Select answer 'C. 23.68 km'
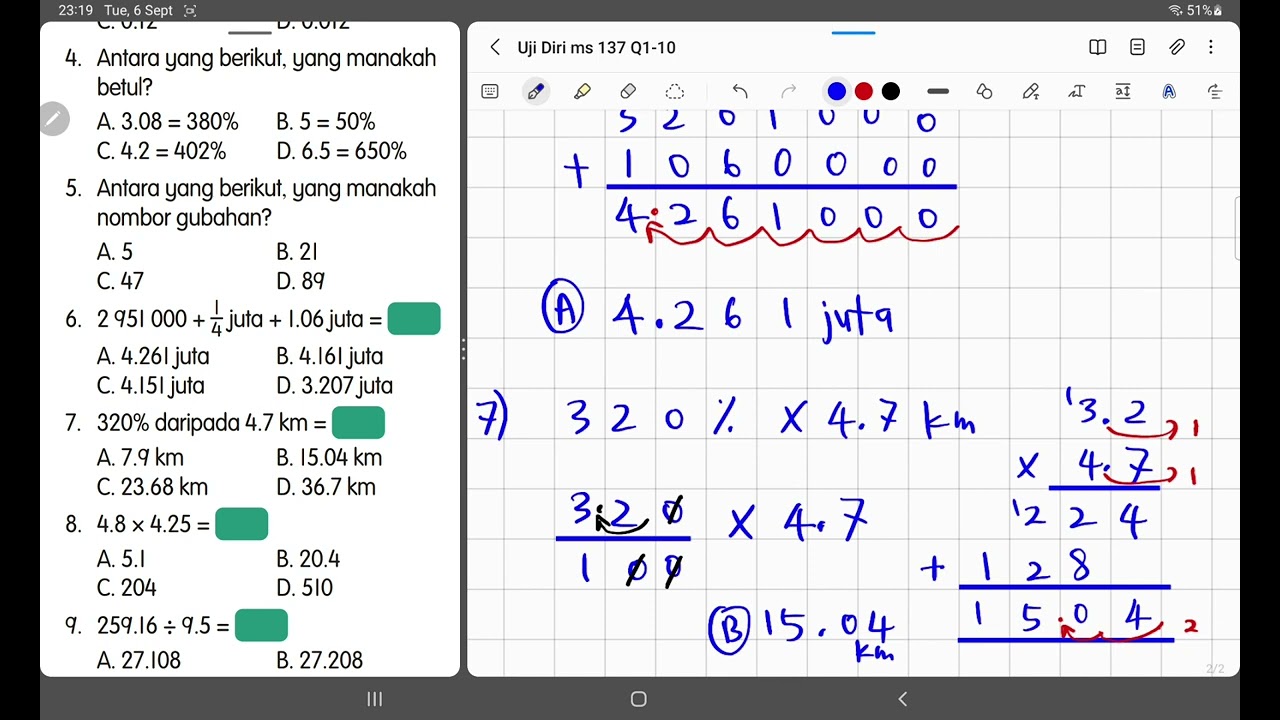 (152, 488)
